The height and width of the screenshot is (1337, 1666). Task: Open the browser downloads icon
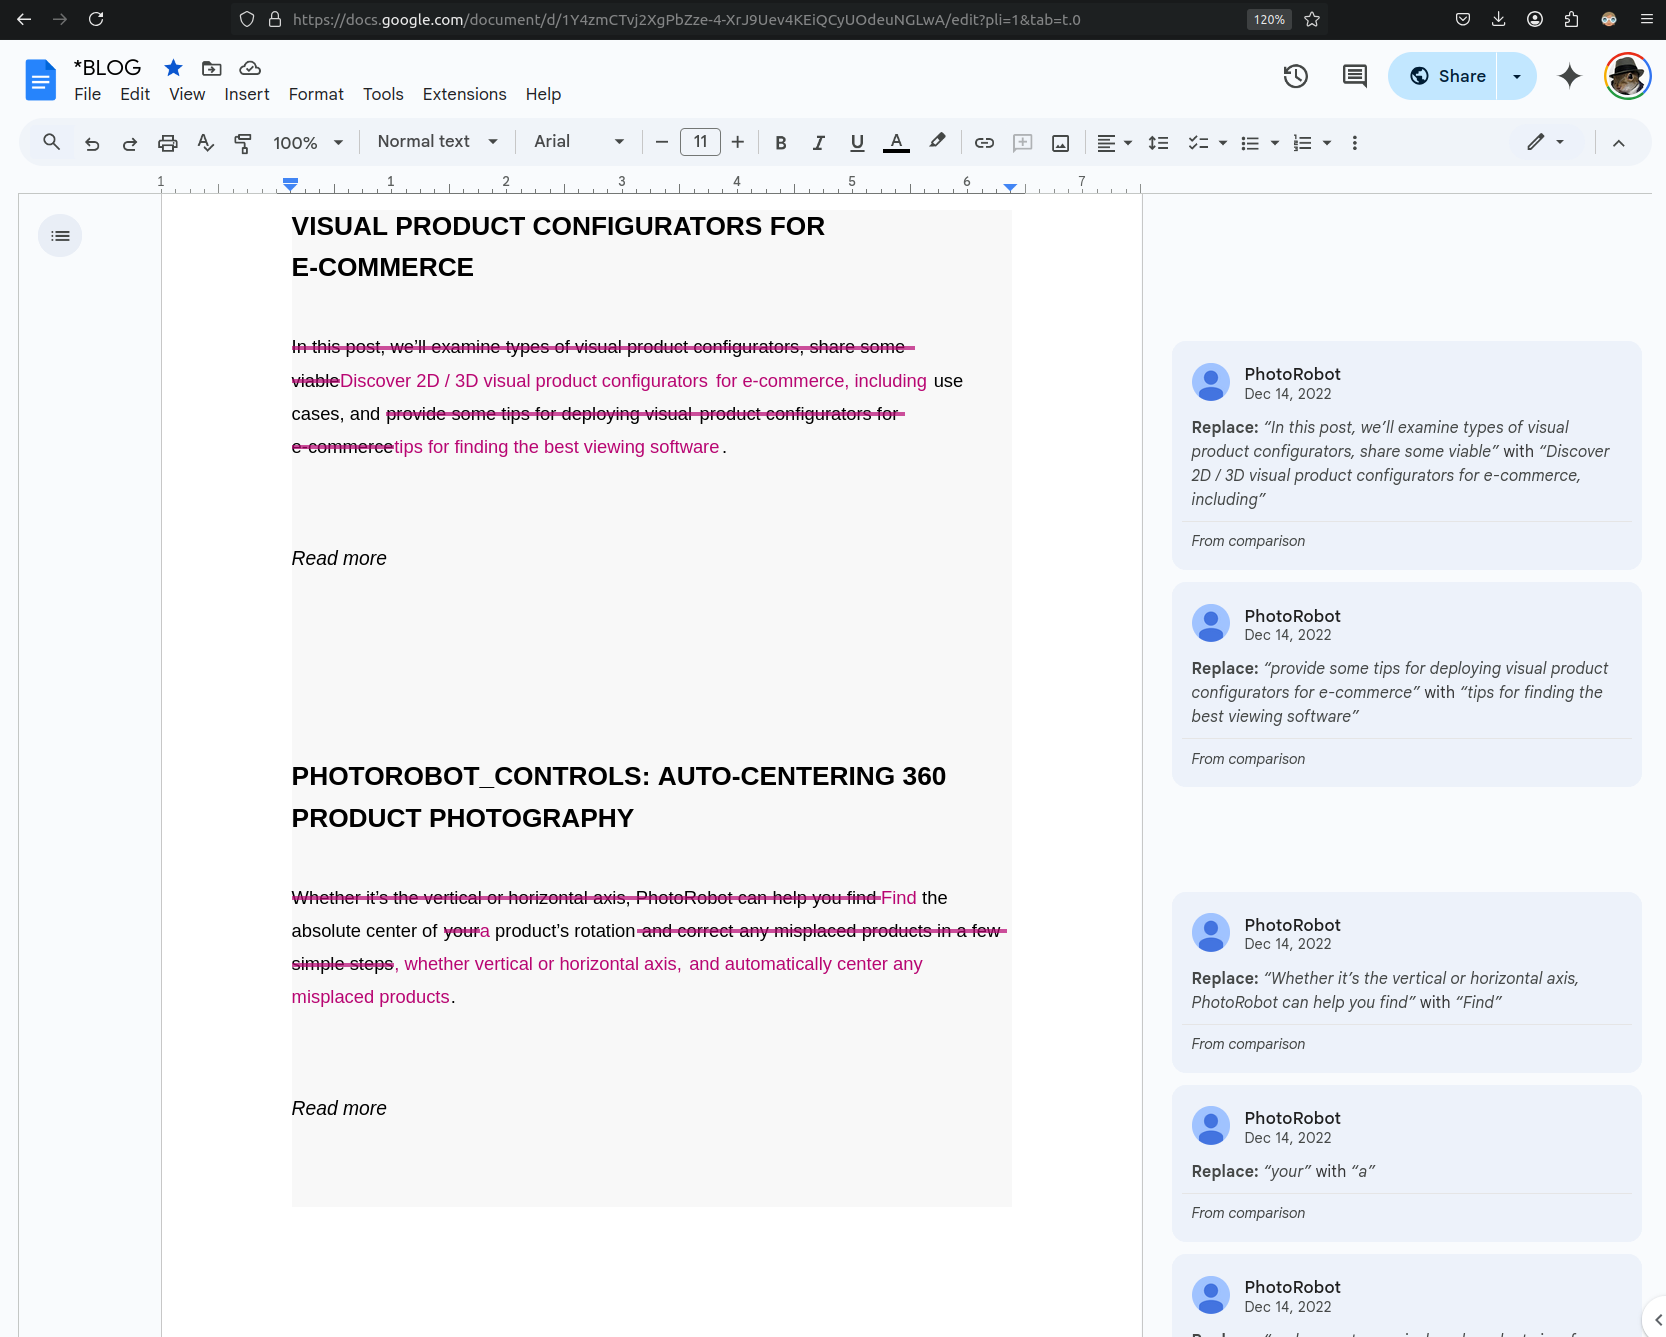pyautogui.click(x=1498, y=19)
